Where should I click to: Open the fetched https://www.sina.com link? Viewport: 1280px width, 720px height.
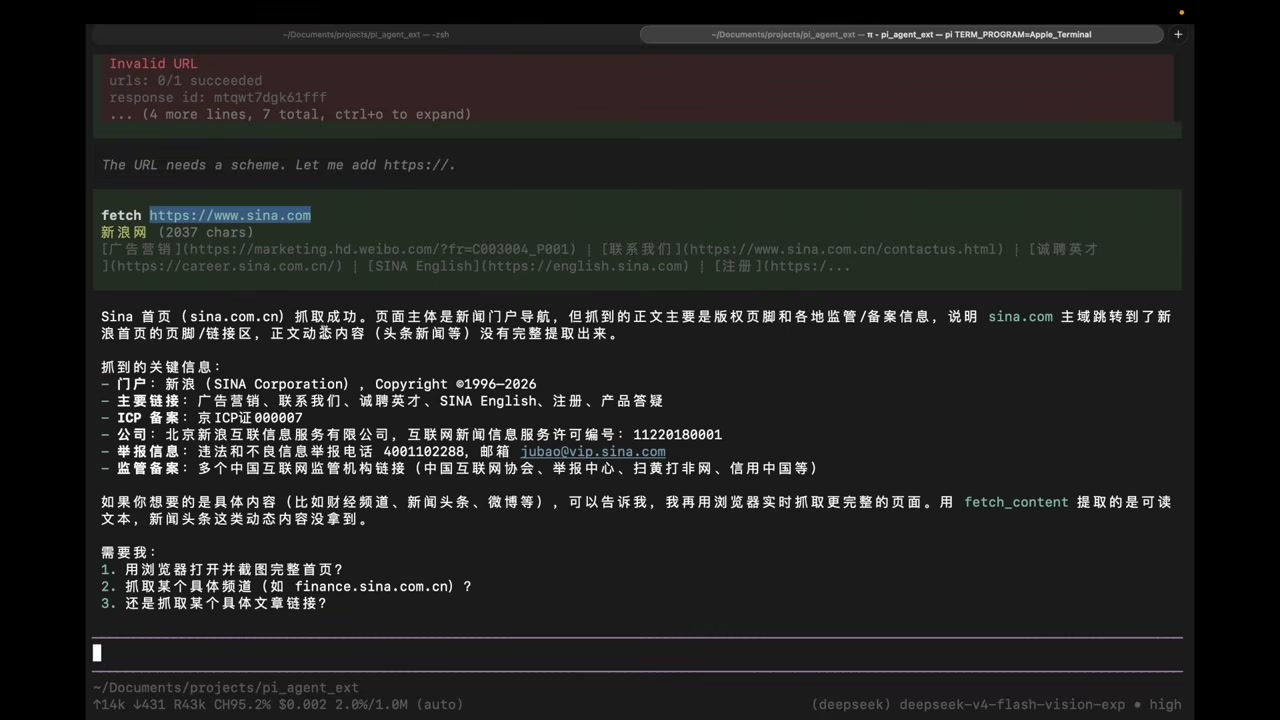pyautogui.click(x=230, y=215)
